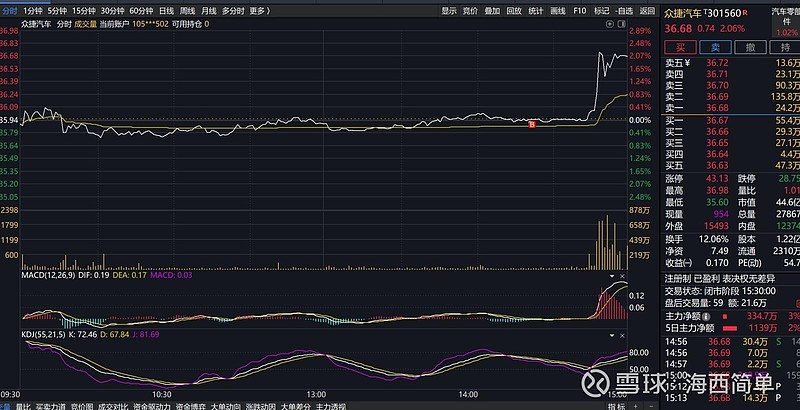Switch to the 买卖力道 bottom tab
Image resolution: width=800 pixels, height=410 pixels.
coord(51,406)
